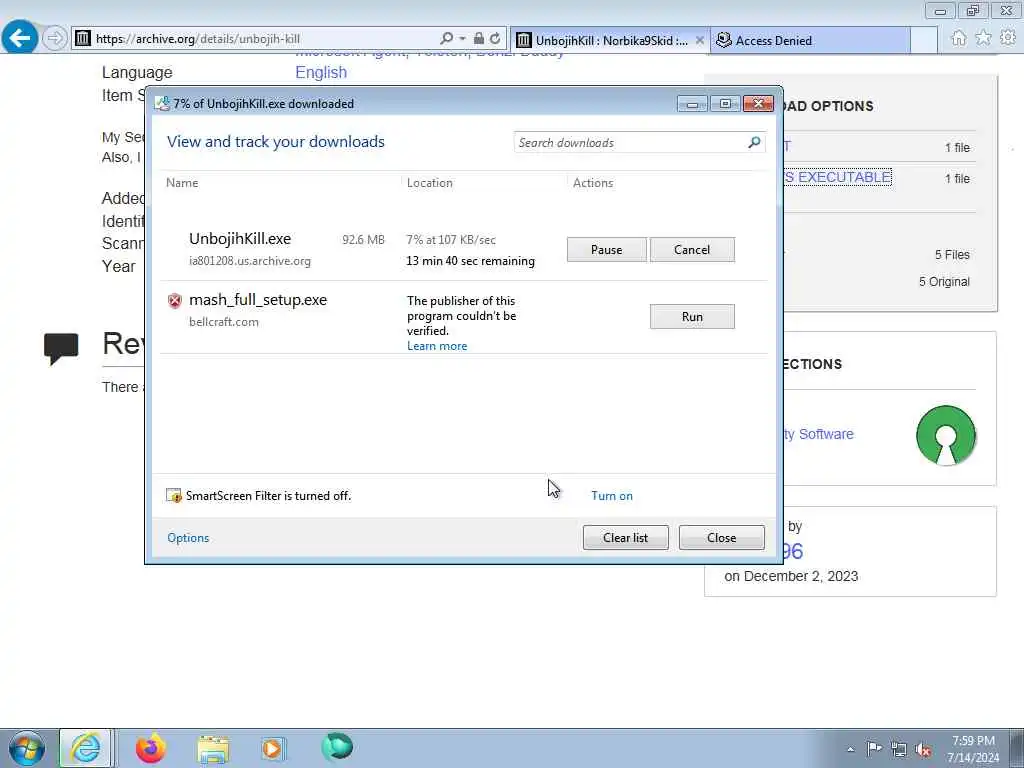Open a new blank tab

click(923, 40)
